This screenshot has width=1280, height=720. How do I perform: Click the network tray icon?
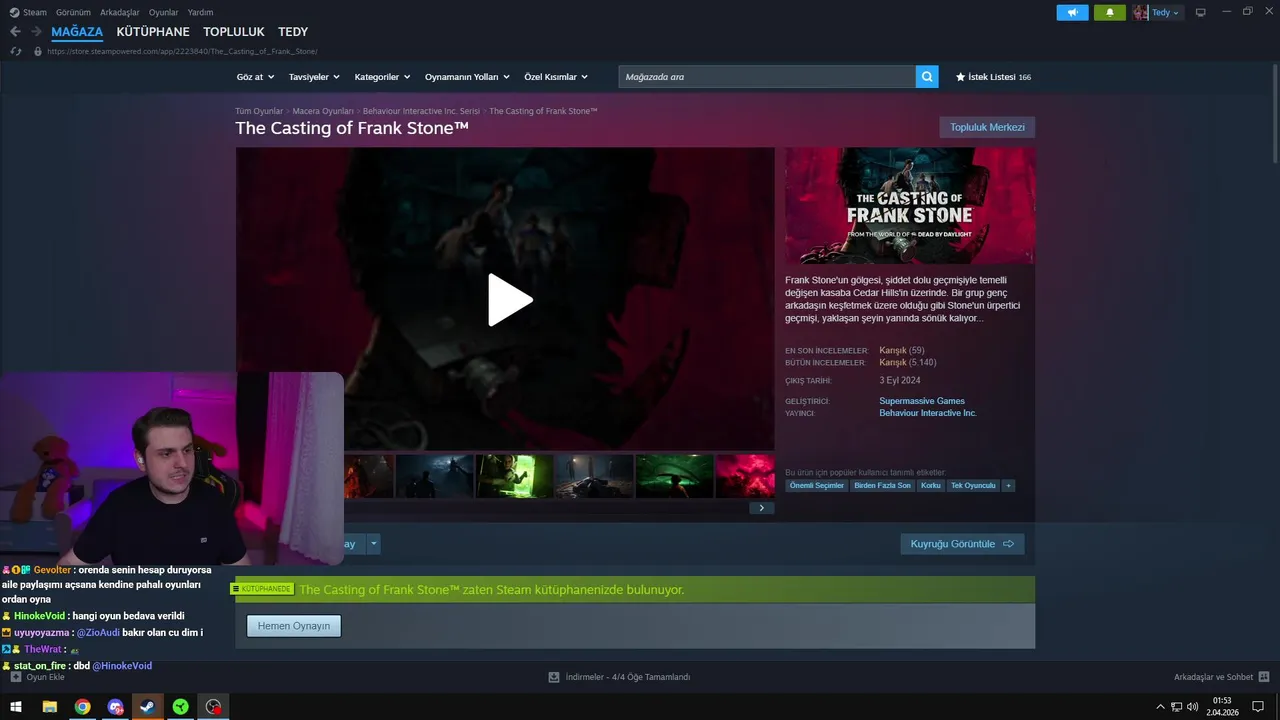pos(1176,706)
